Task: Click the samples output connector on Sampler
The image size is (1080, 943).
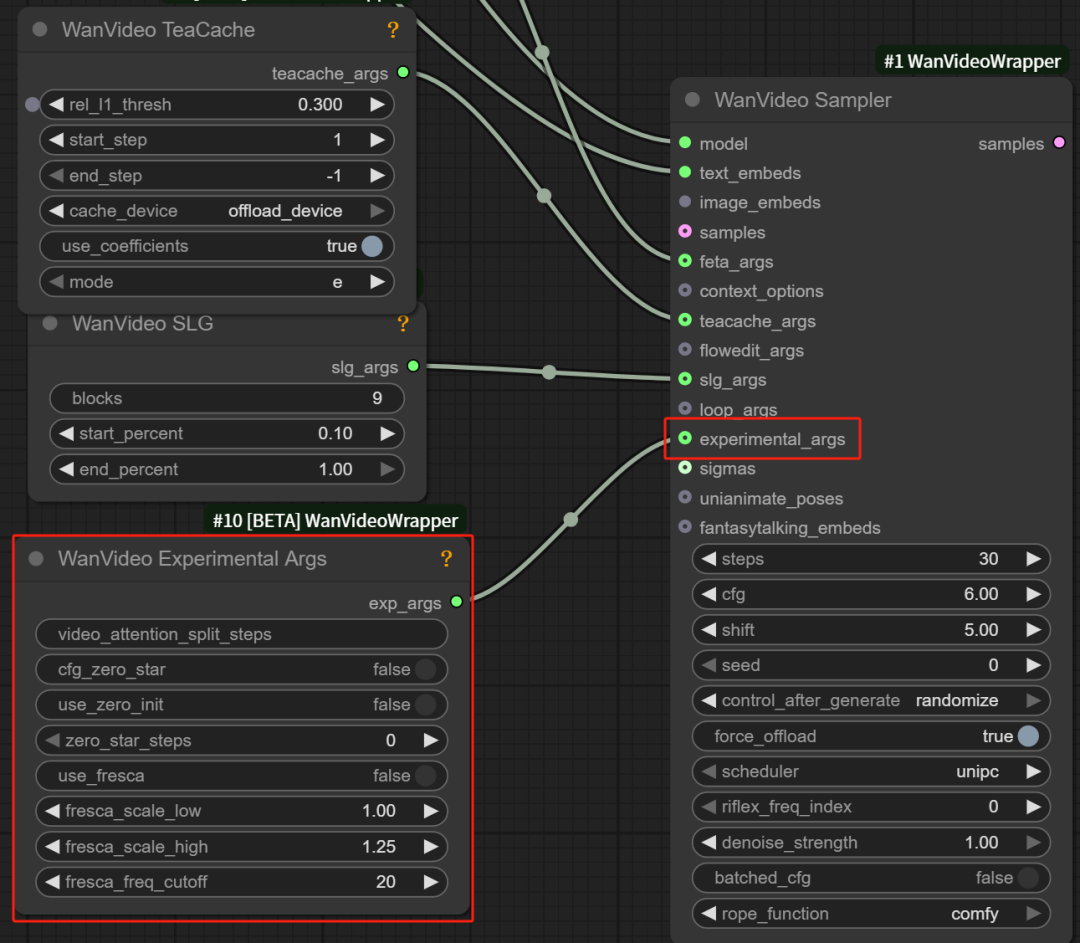Action: pos(1059,144)
